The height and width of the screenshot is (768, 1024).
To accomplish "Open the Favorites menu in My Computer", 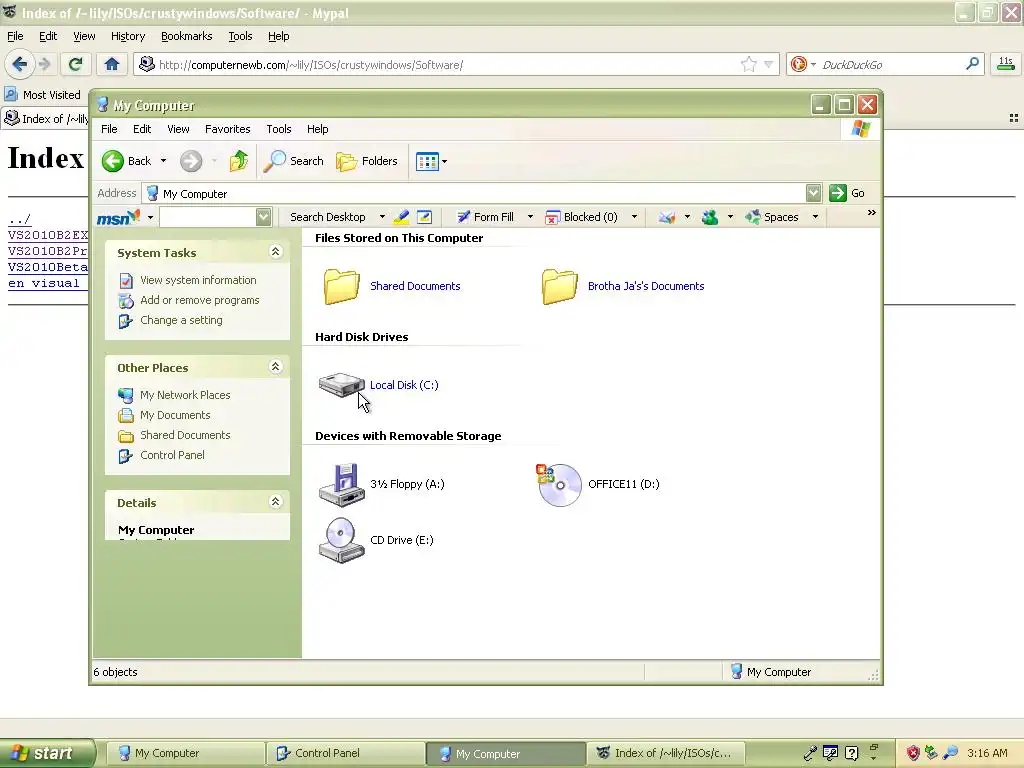I will [227, 129].
